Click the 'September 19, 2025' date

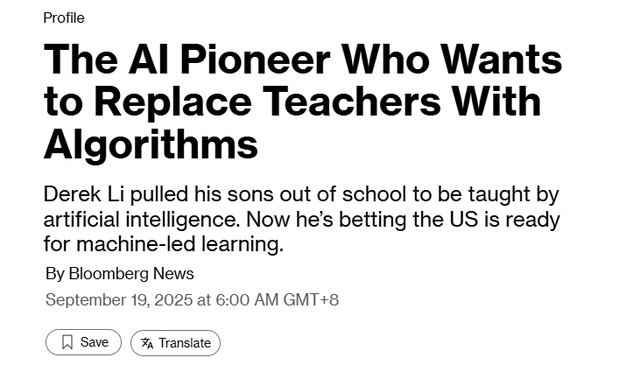pyautogui.click(x=119, y=300)
